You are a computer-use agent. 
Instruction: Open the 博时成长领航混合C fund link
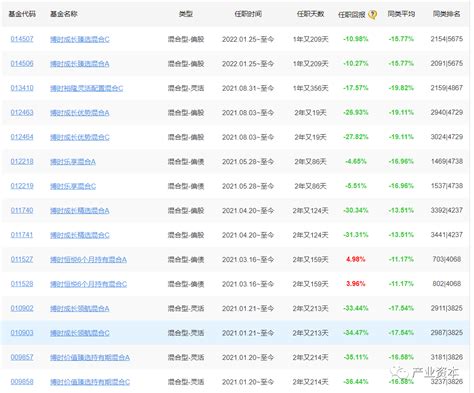click(x=80, y=333)
